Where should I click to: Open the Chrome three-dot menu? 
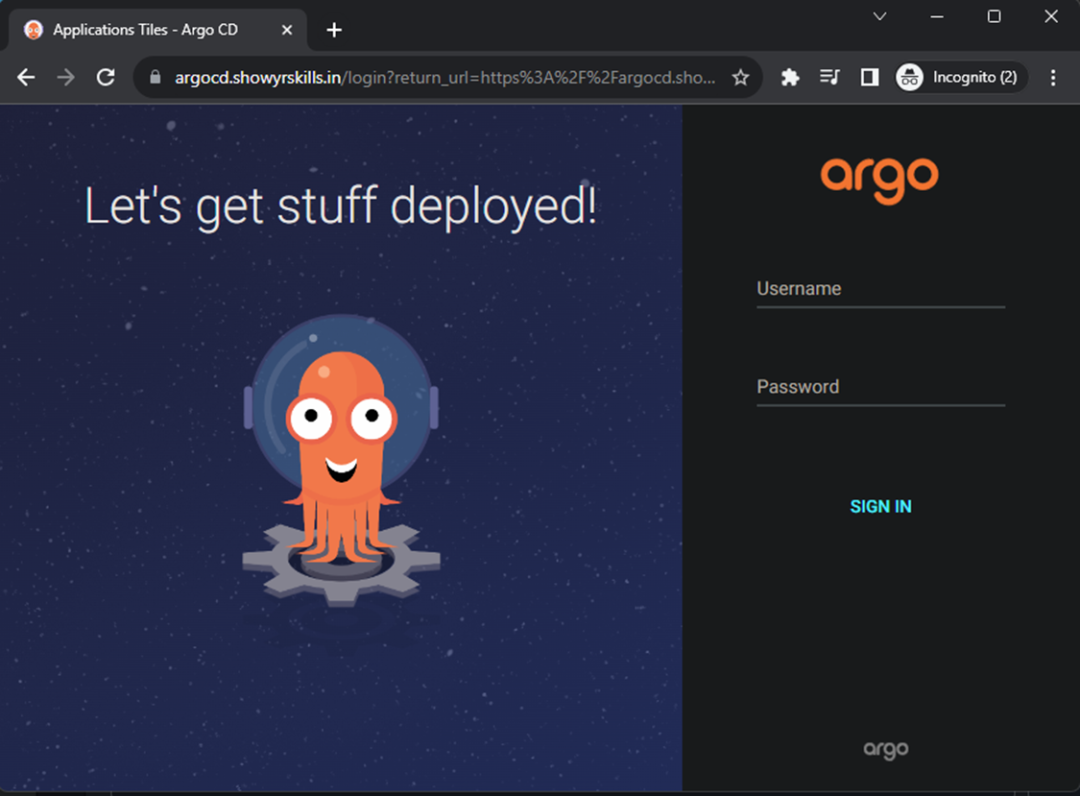(x=1052, y=77)
